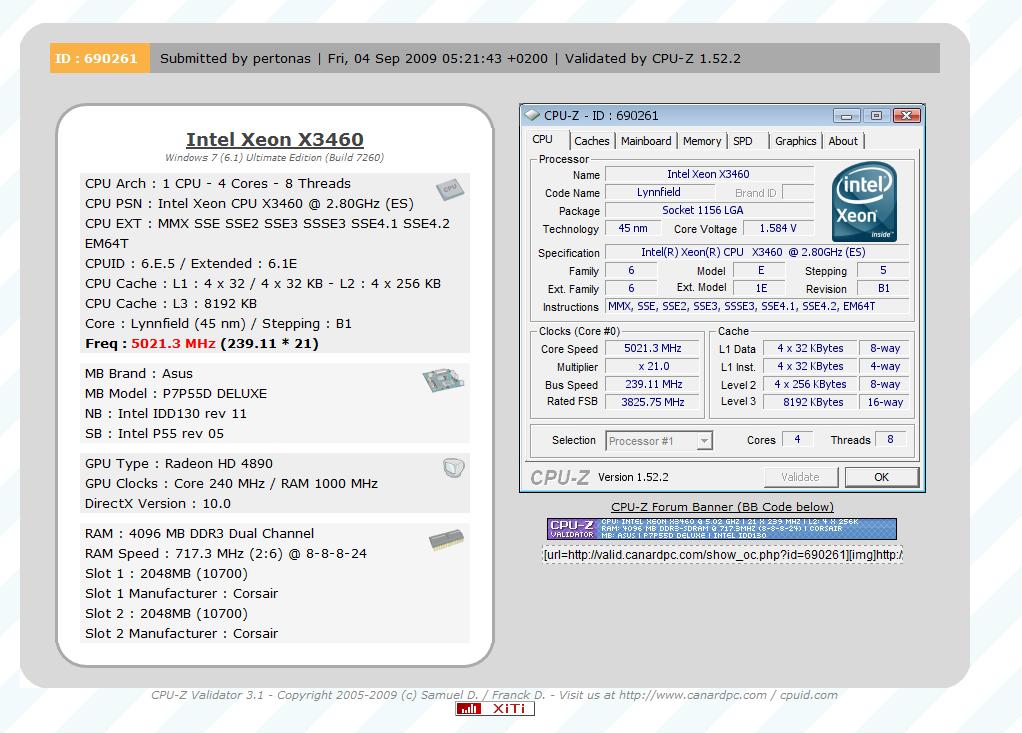
Task: Click the RAM module icon in memory section
Action: click(446, 541)
